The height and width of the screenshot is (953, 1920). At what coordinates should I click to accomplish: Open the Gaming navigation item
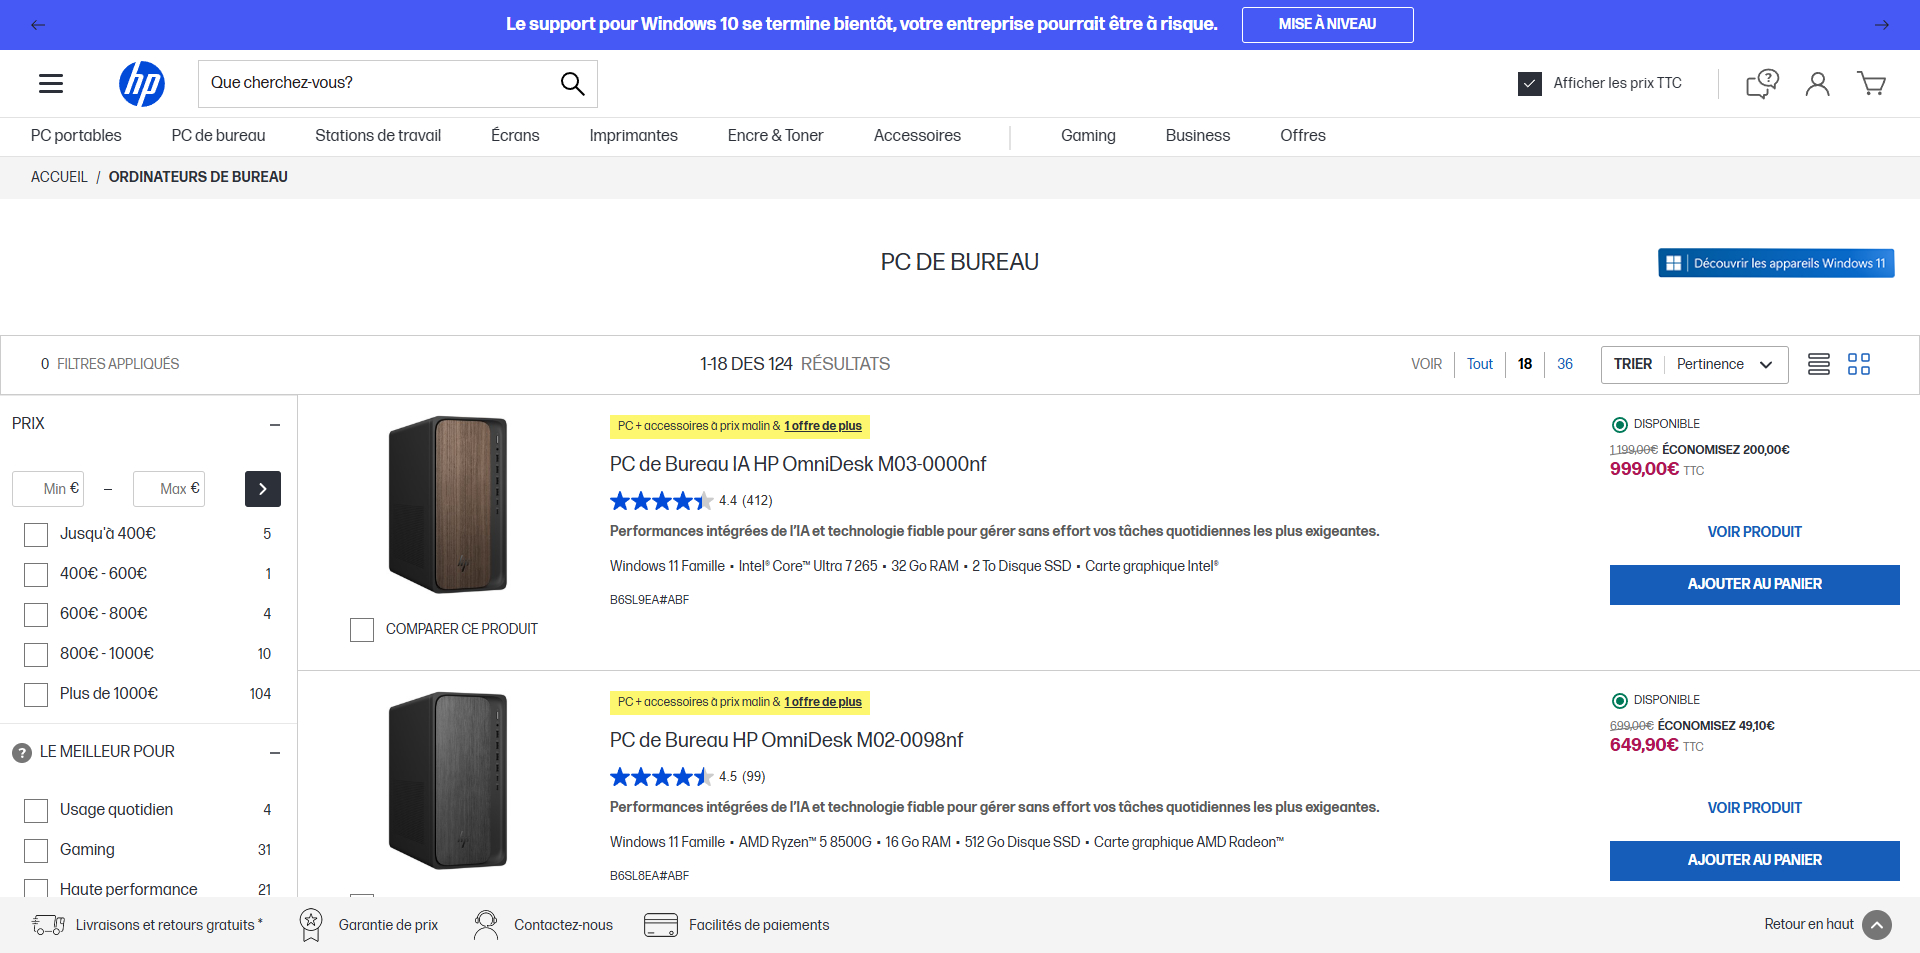tap(1088, 136)
